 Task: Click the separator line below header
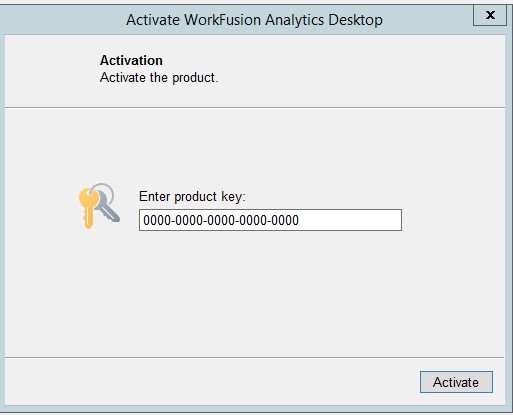(x=255, y=107)
